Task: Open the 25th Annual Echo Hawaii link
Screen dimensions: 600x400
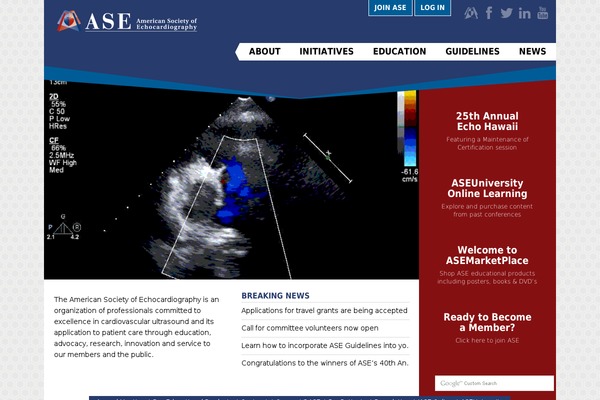Action: [x=487, y=121]
